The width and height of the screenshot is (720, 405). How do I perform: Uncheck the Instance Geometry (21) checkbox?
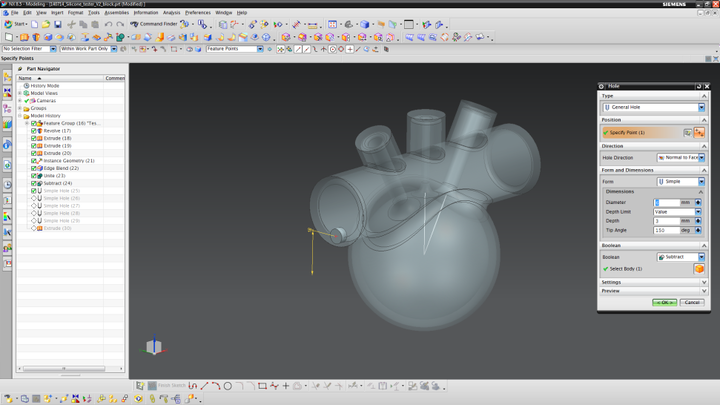[34, 161]
